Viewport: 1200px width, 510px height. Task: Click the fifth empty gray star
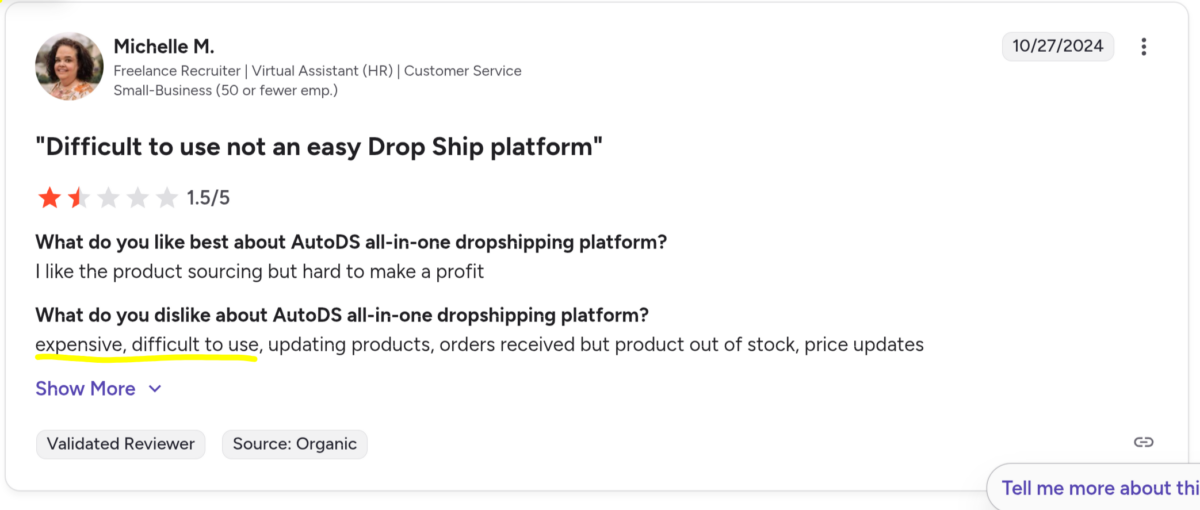tap(167, 198)
